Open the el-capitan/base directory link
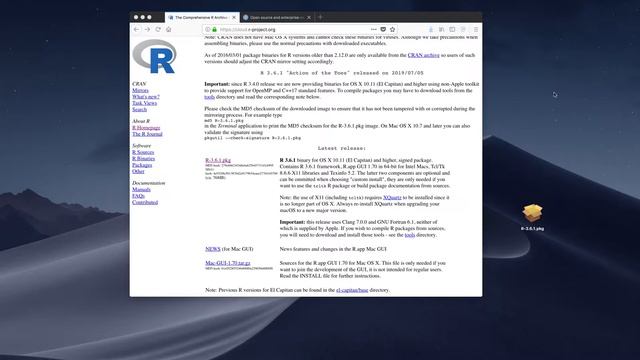 352,290
